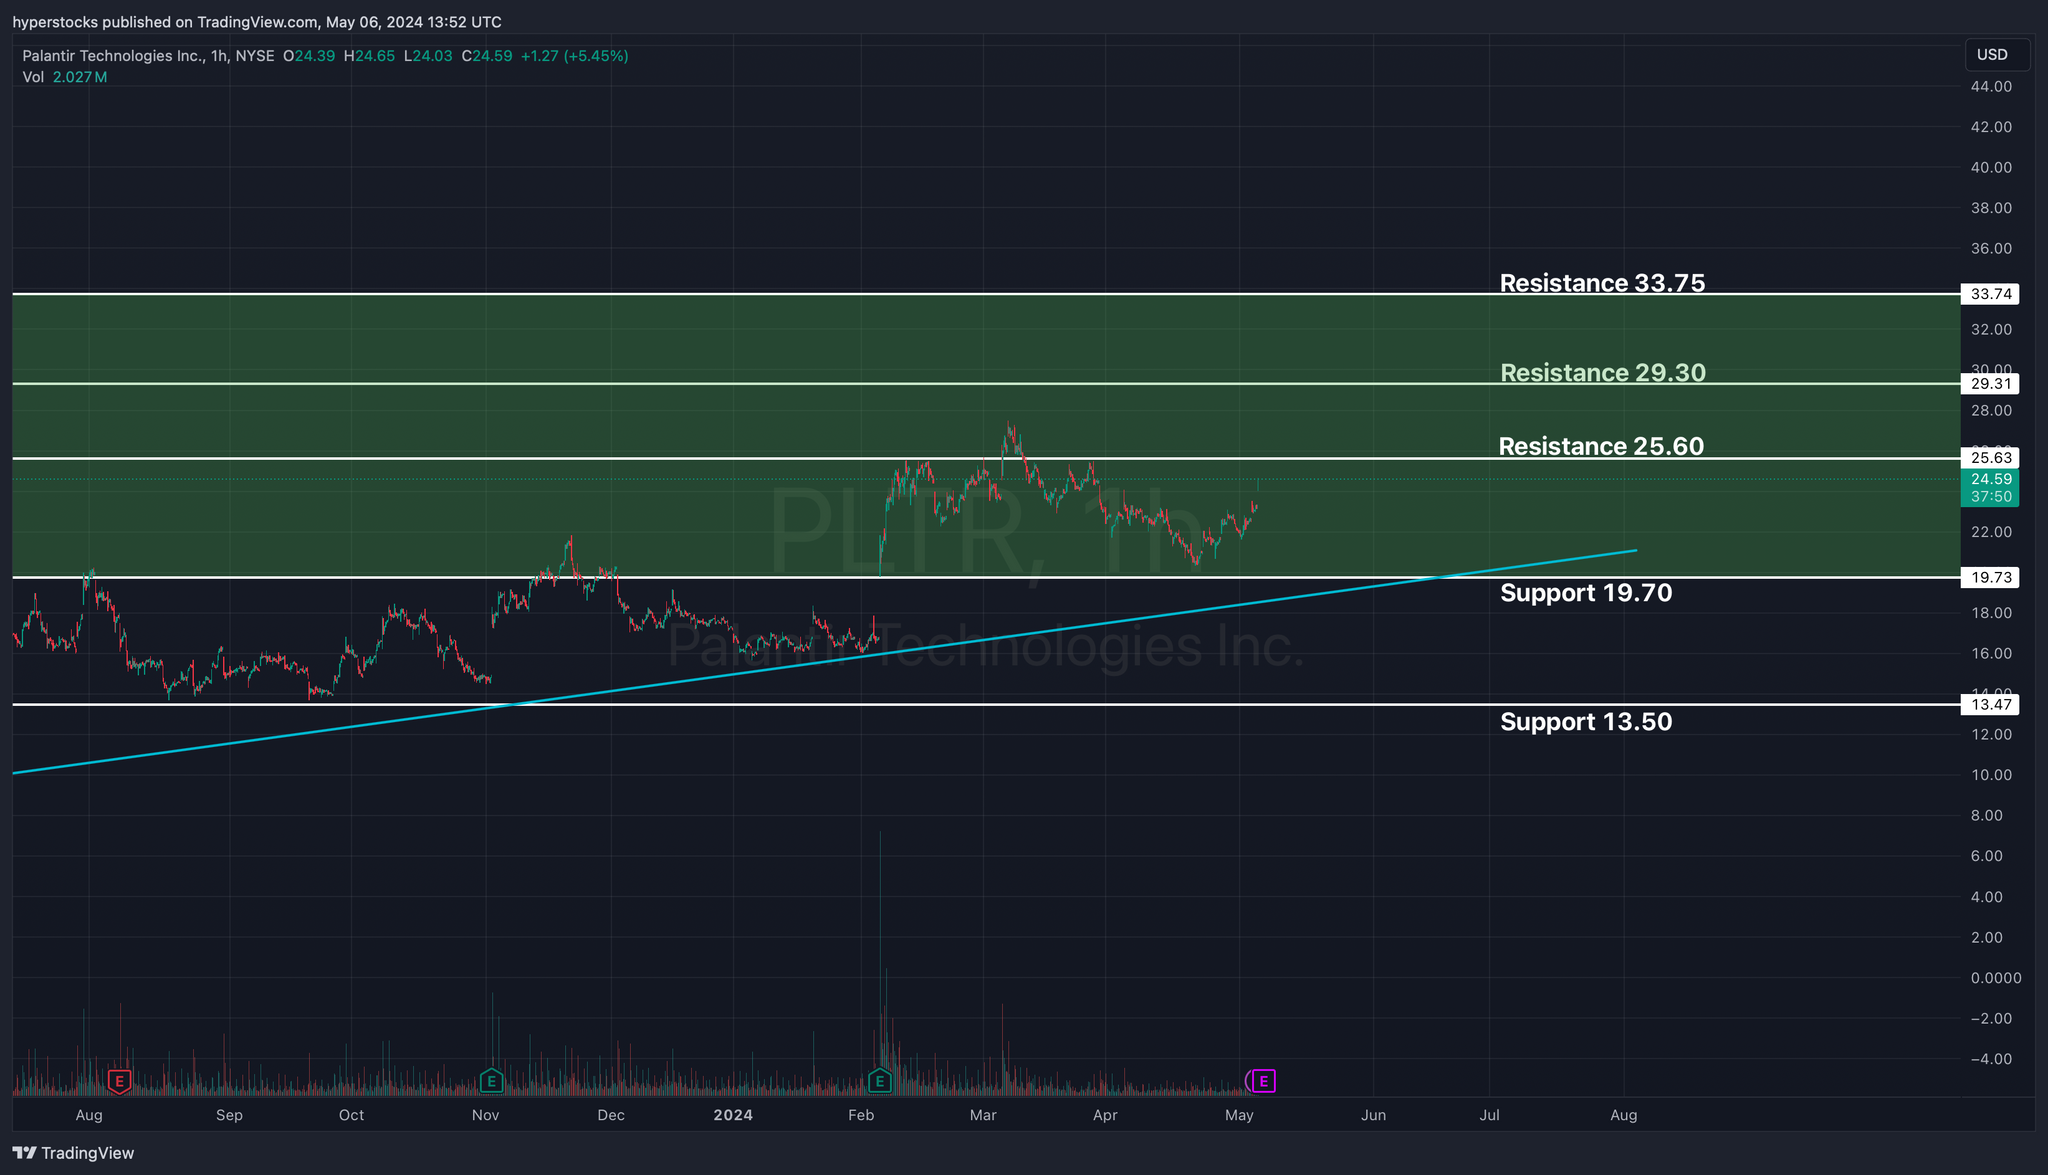
Task: Click the 33.74 price axis tag
Action: coord(1990,294)
